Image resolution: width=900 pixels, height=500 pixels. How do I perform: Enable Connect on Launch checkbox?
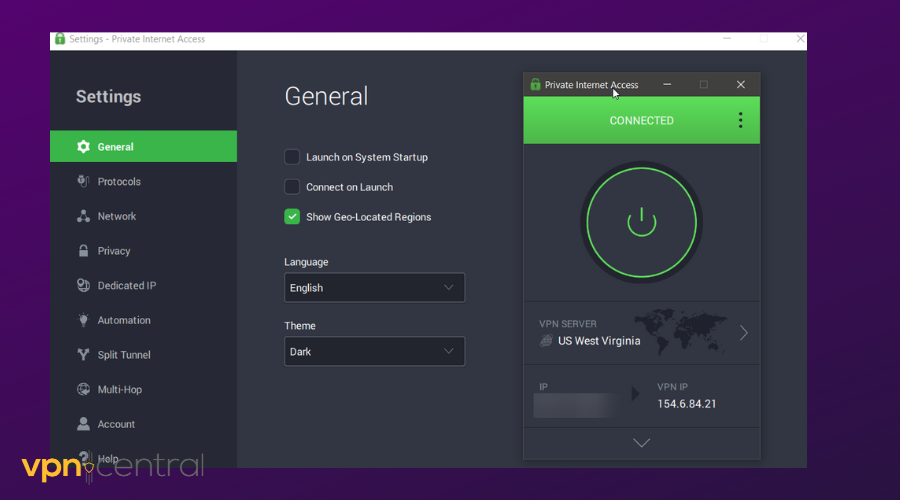click(x=292, y=187)
